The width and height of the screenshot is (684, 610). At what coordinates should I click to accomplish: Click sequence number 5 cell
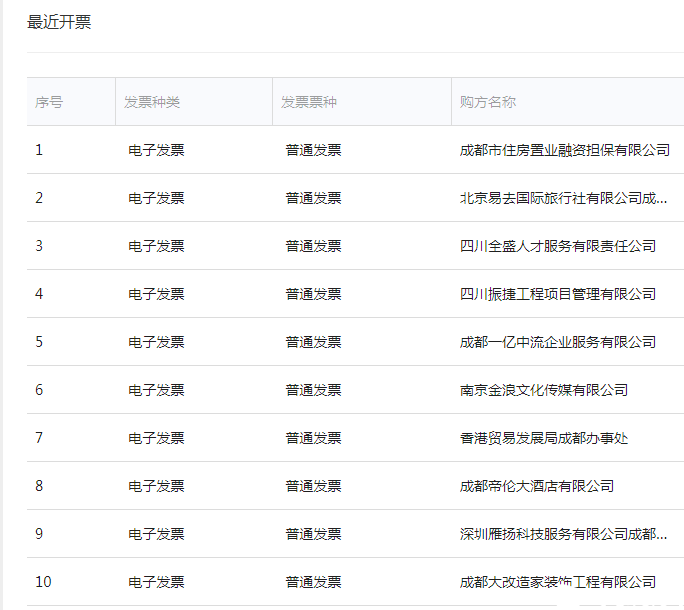pyautogui.click(x=39, y=342)
